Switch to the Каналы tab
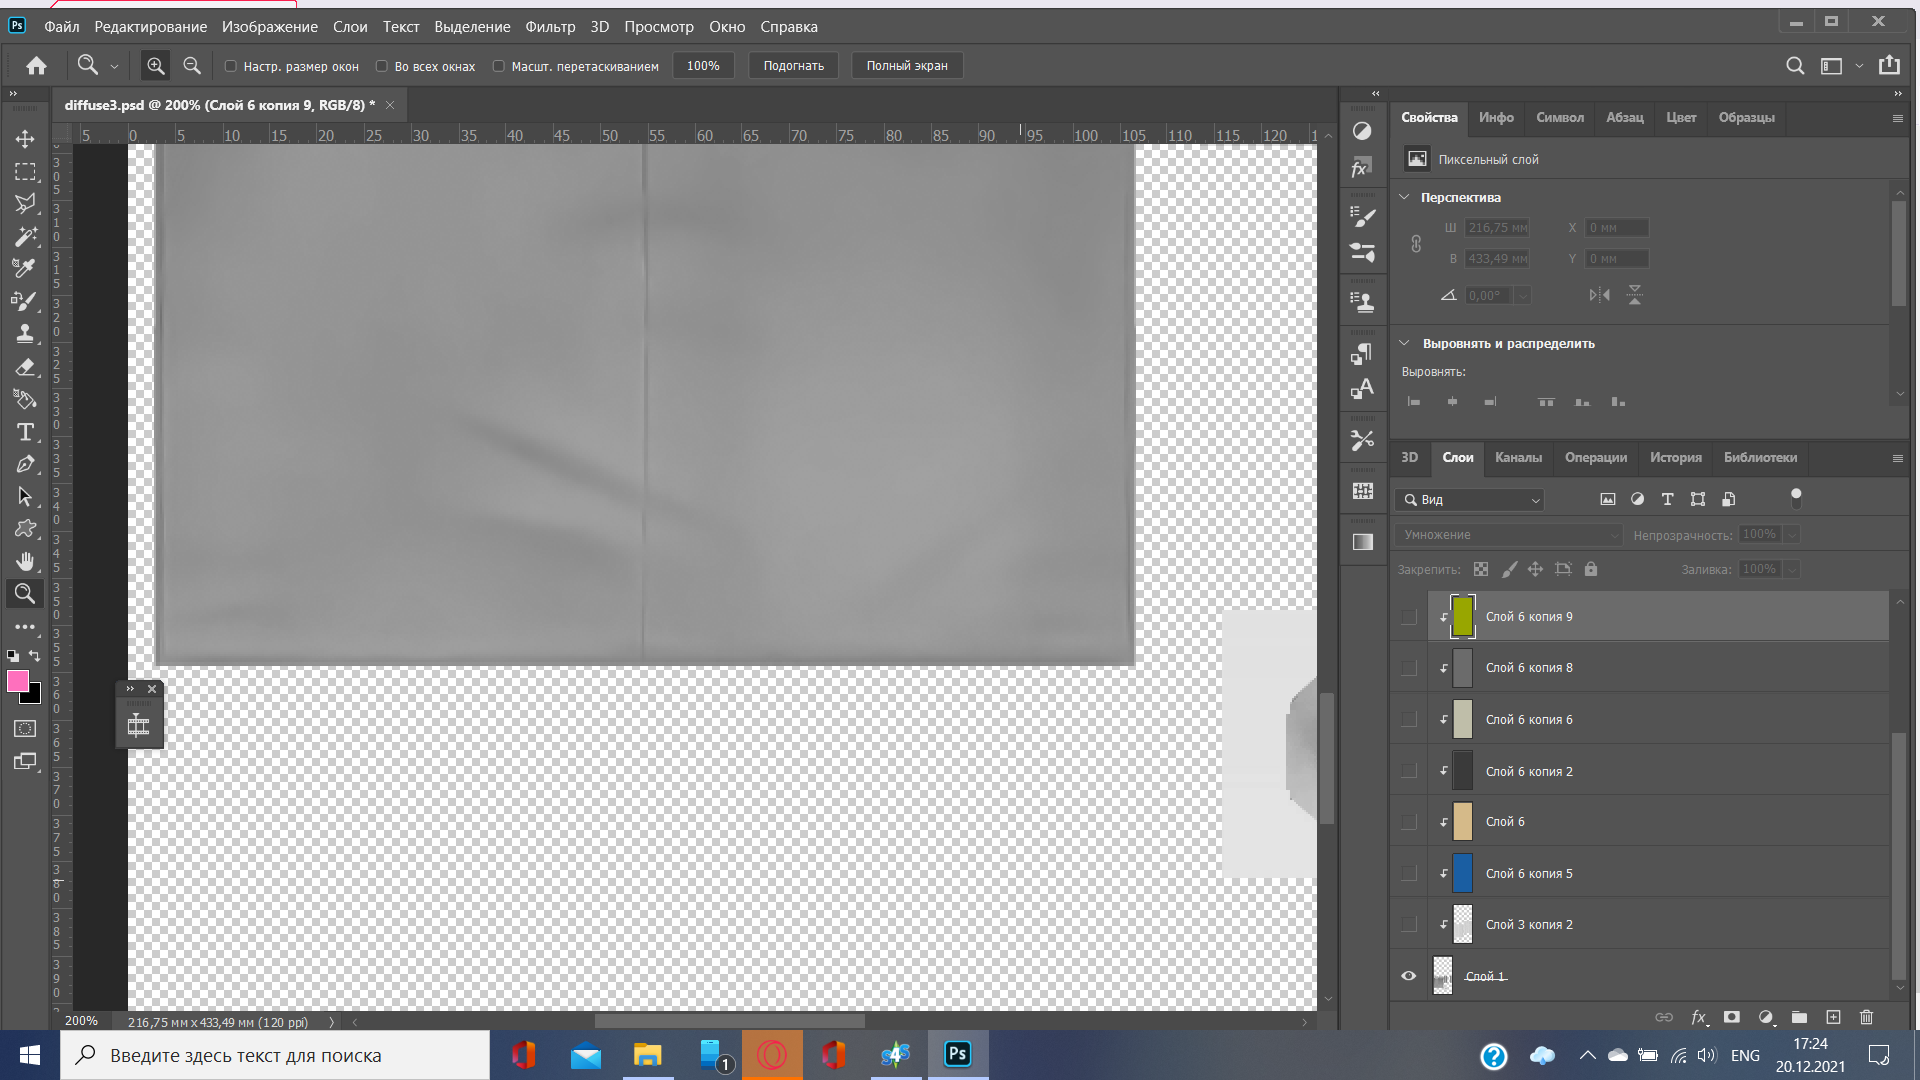The height and width of the screenshot is (1080, 1920). [x=1517, y=457]
